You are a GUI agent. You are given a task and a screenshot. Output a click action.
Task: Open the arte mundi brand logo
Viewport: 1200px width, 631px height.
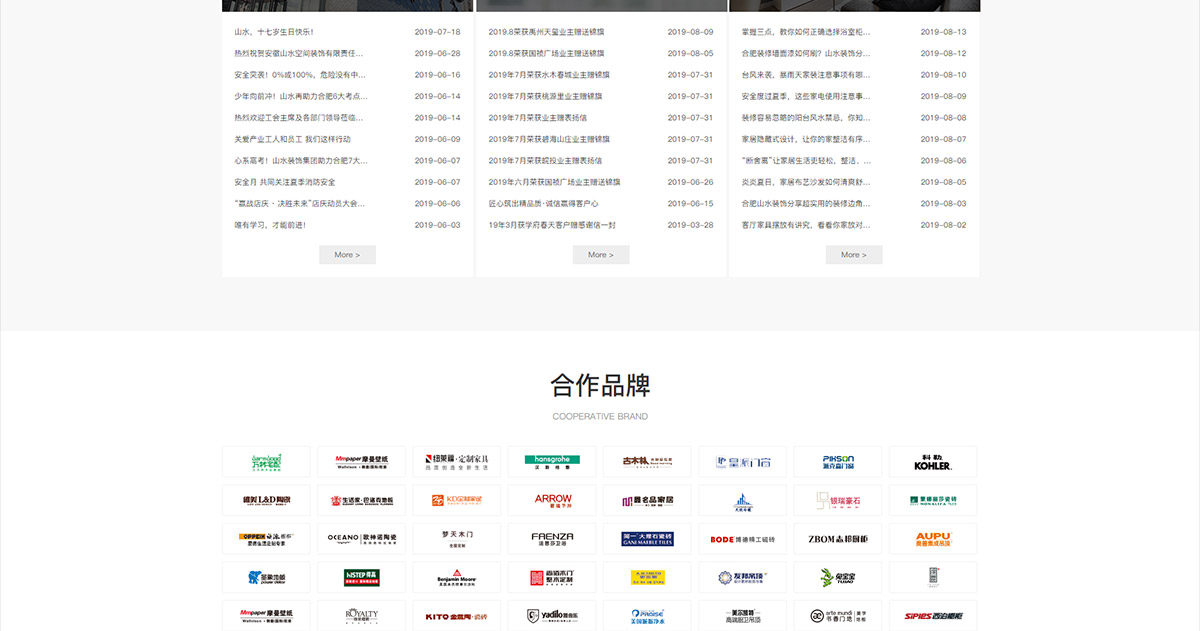pyautogui.click(x=838, y=615)
